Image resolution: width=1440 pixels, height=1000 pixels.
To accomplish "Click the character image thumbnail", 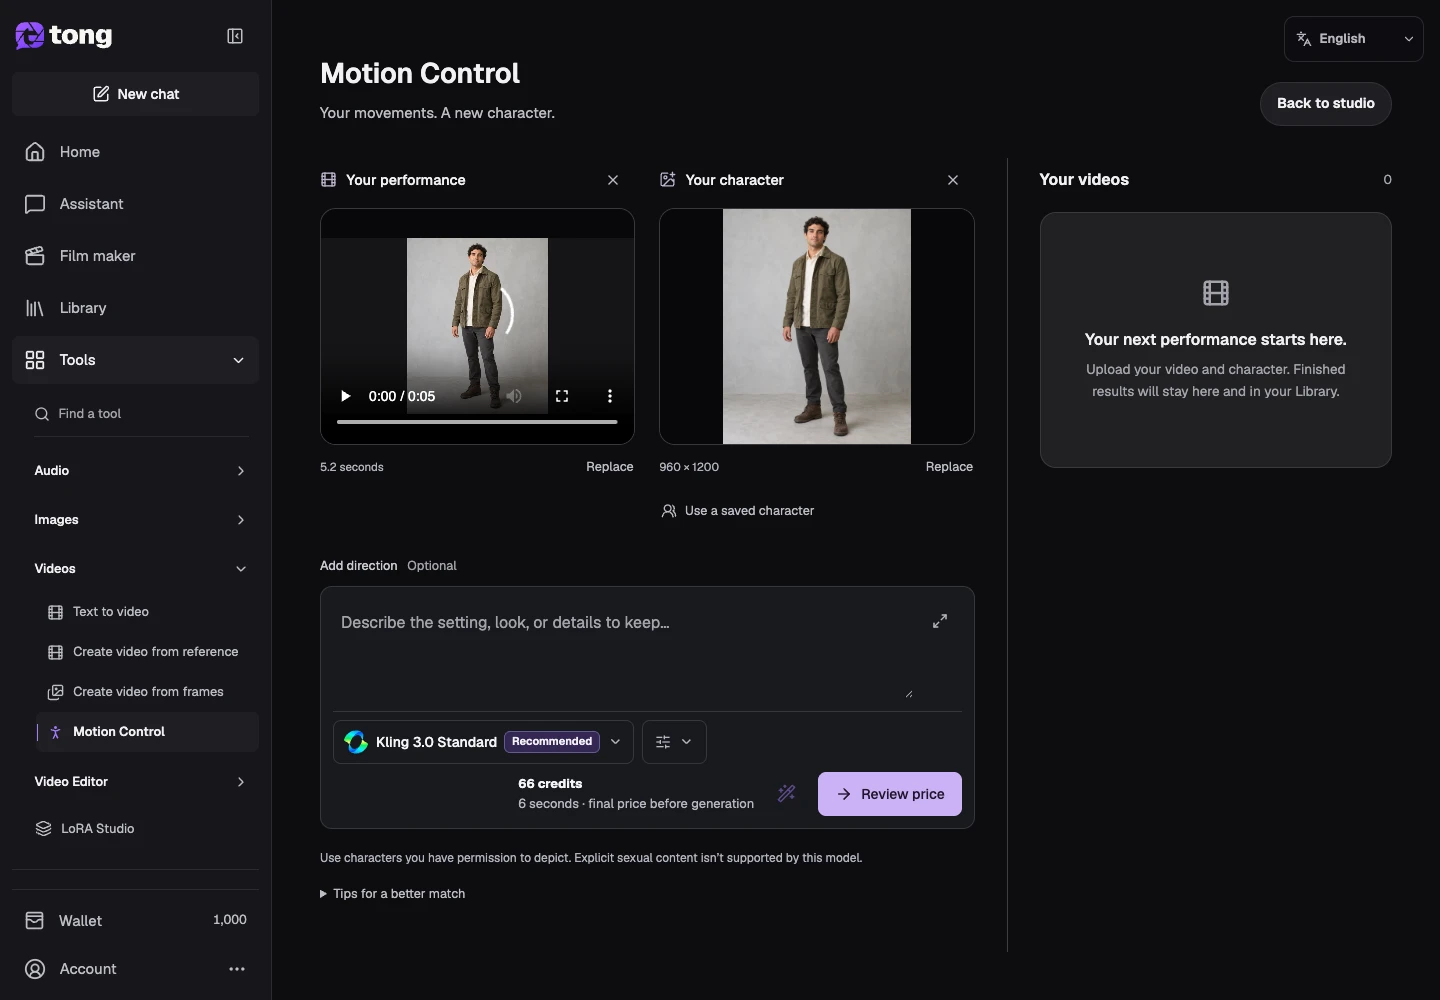I will point(817,326).
